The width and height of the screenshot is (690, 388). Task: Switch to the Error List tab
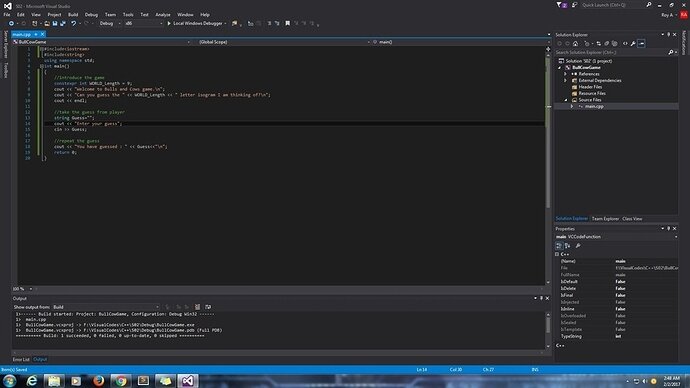pos(21,359)
